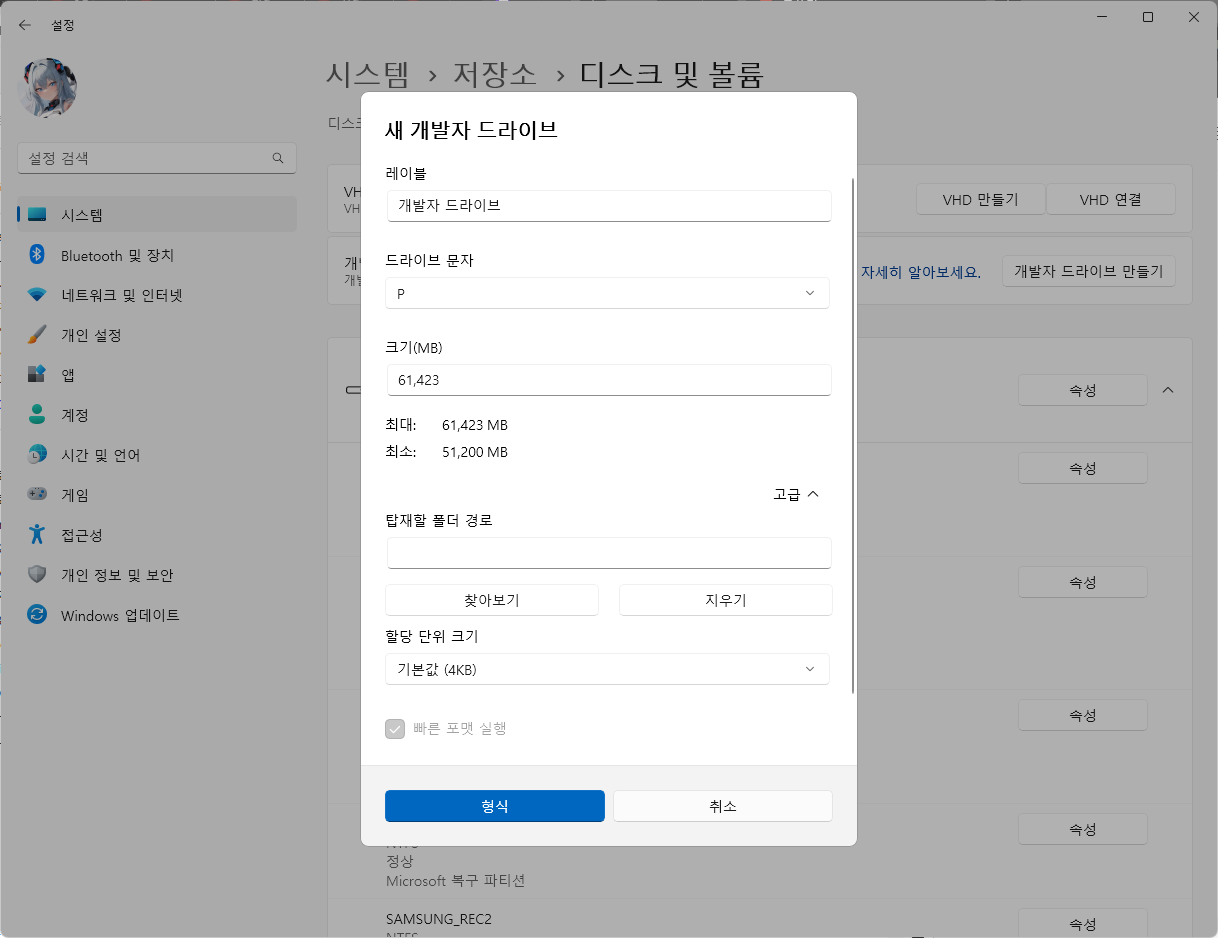Open the 시스템 settings category
The width and height of the screenshot is (1218, 938).
(157, 215)
